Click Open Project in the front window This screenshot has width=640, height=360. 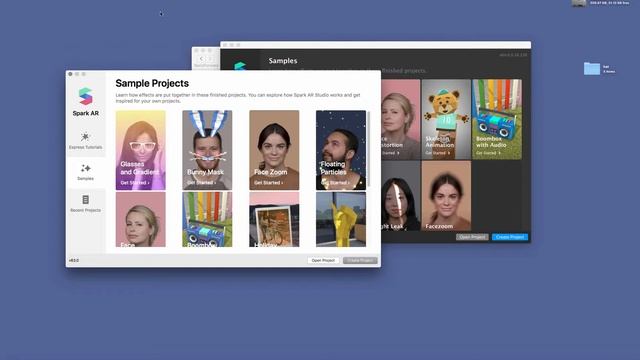click(x=323, y=260)
